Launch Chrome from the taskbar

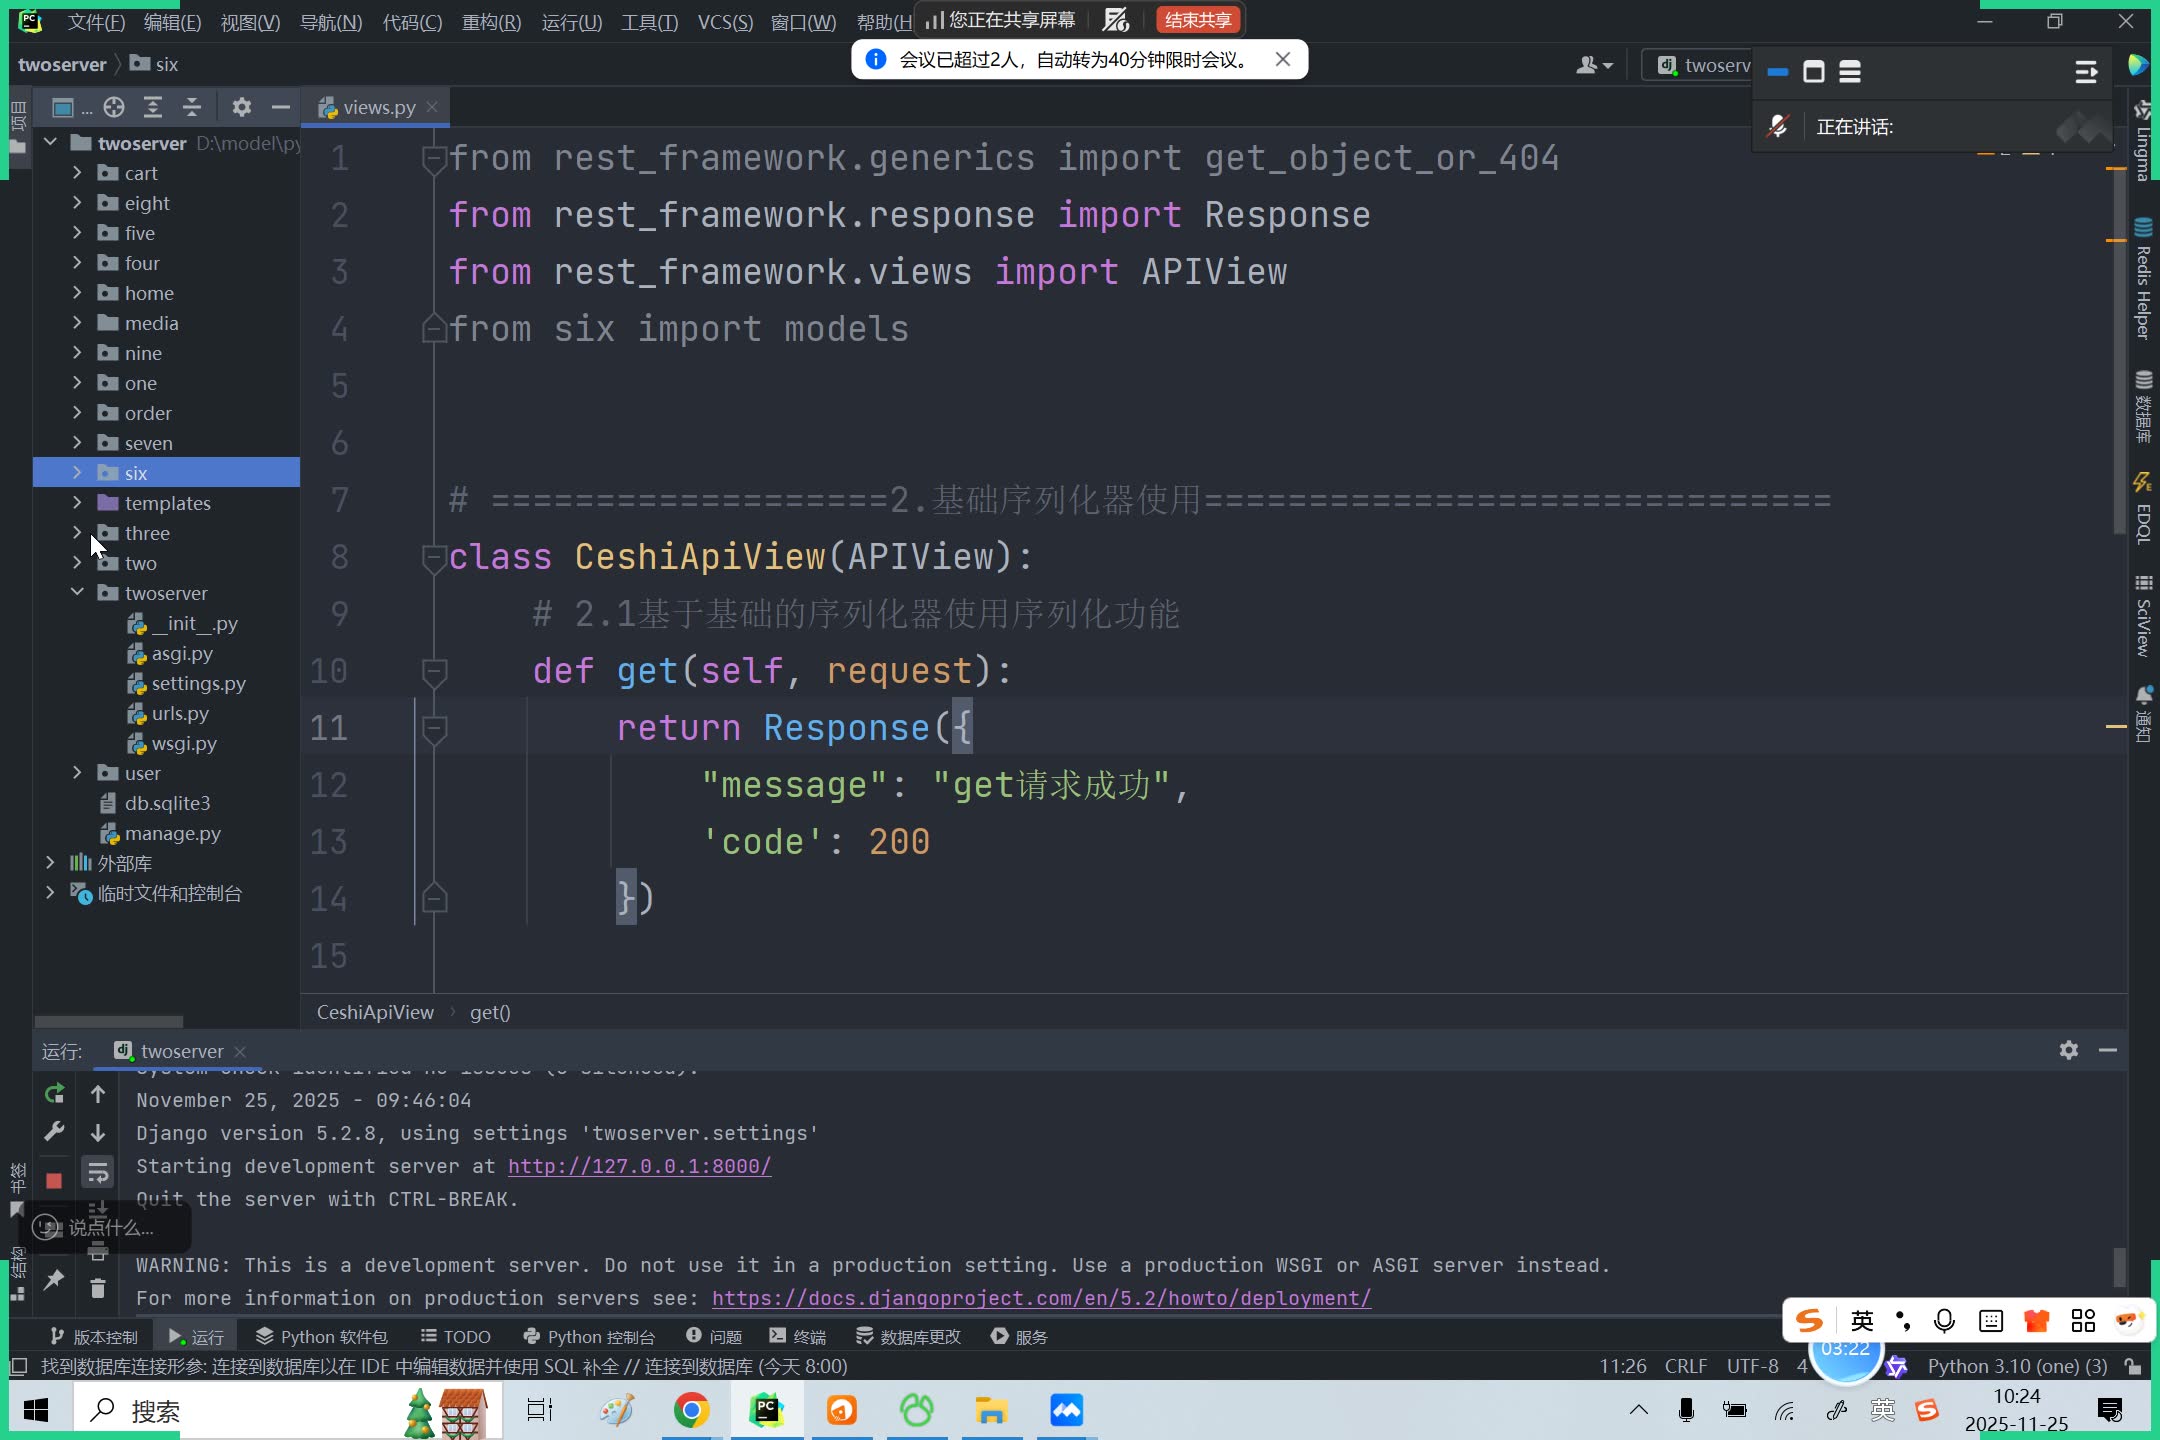(x=691, y=1410)
